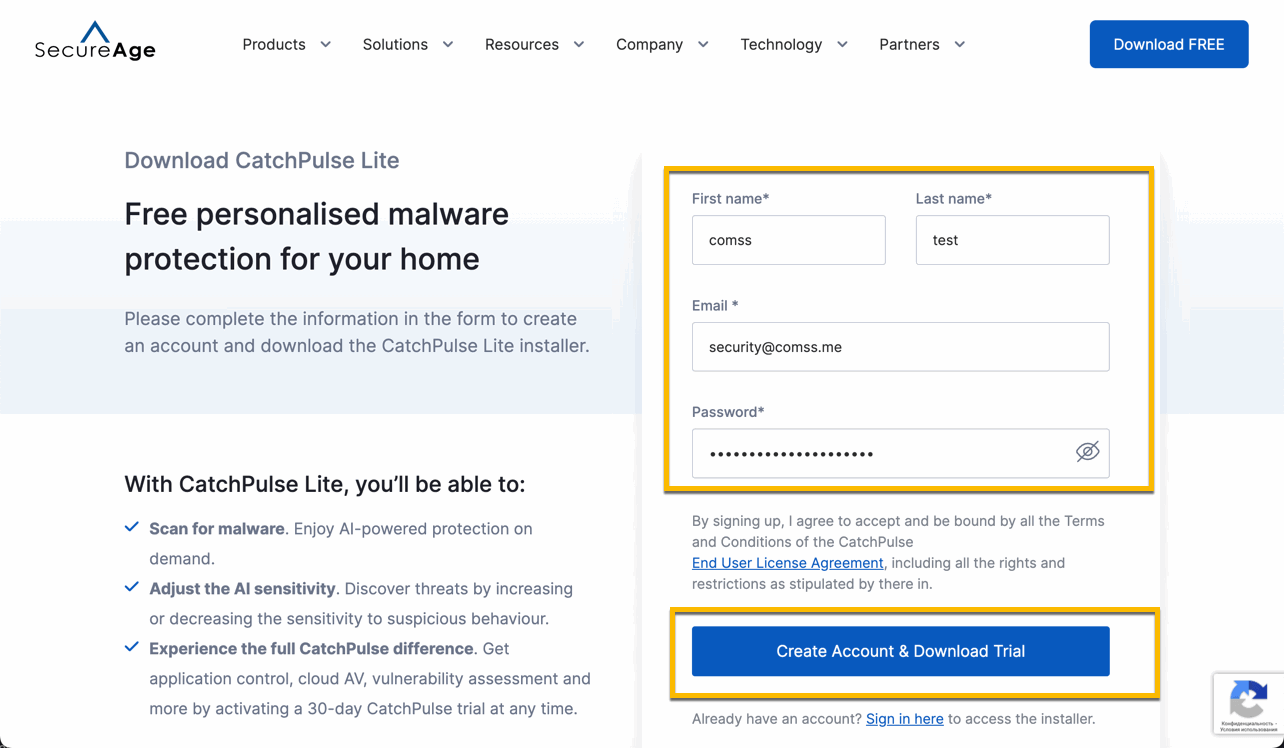Open the SecureAge logo home link
The image size is (1284, 748).
pos(95,41)
